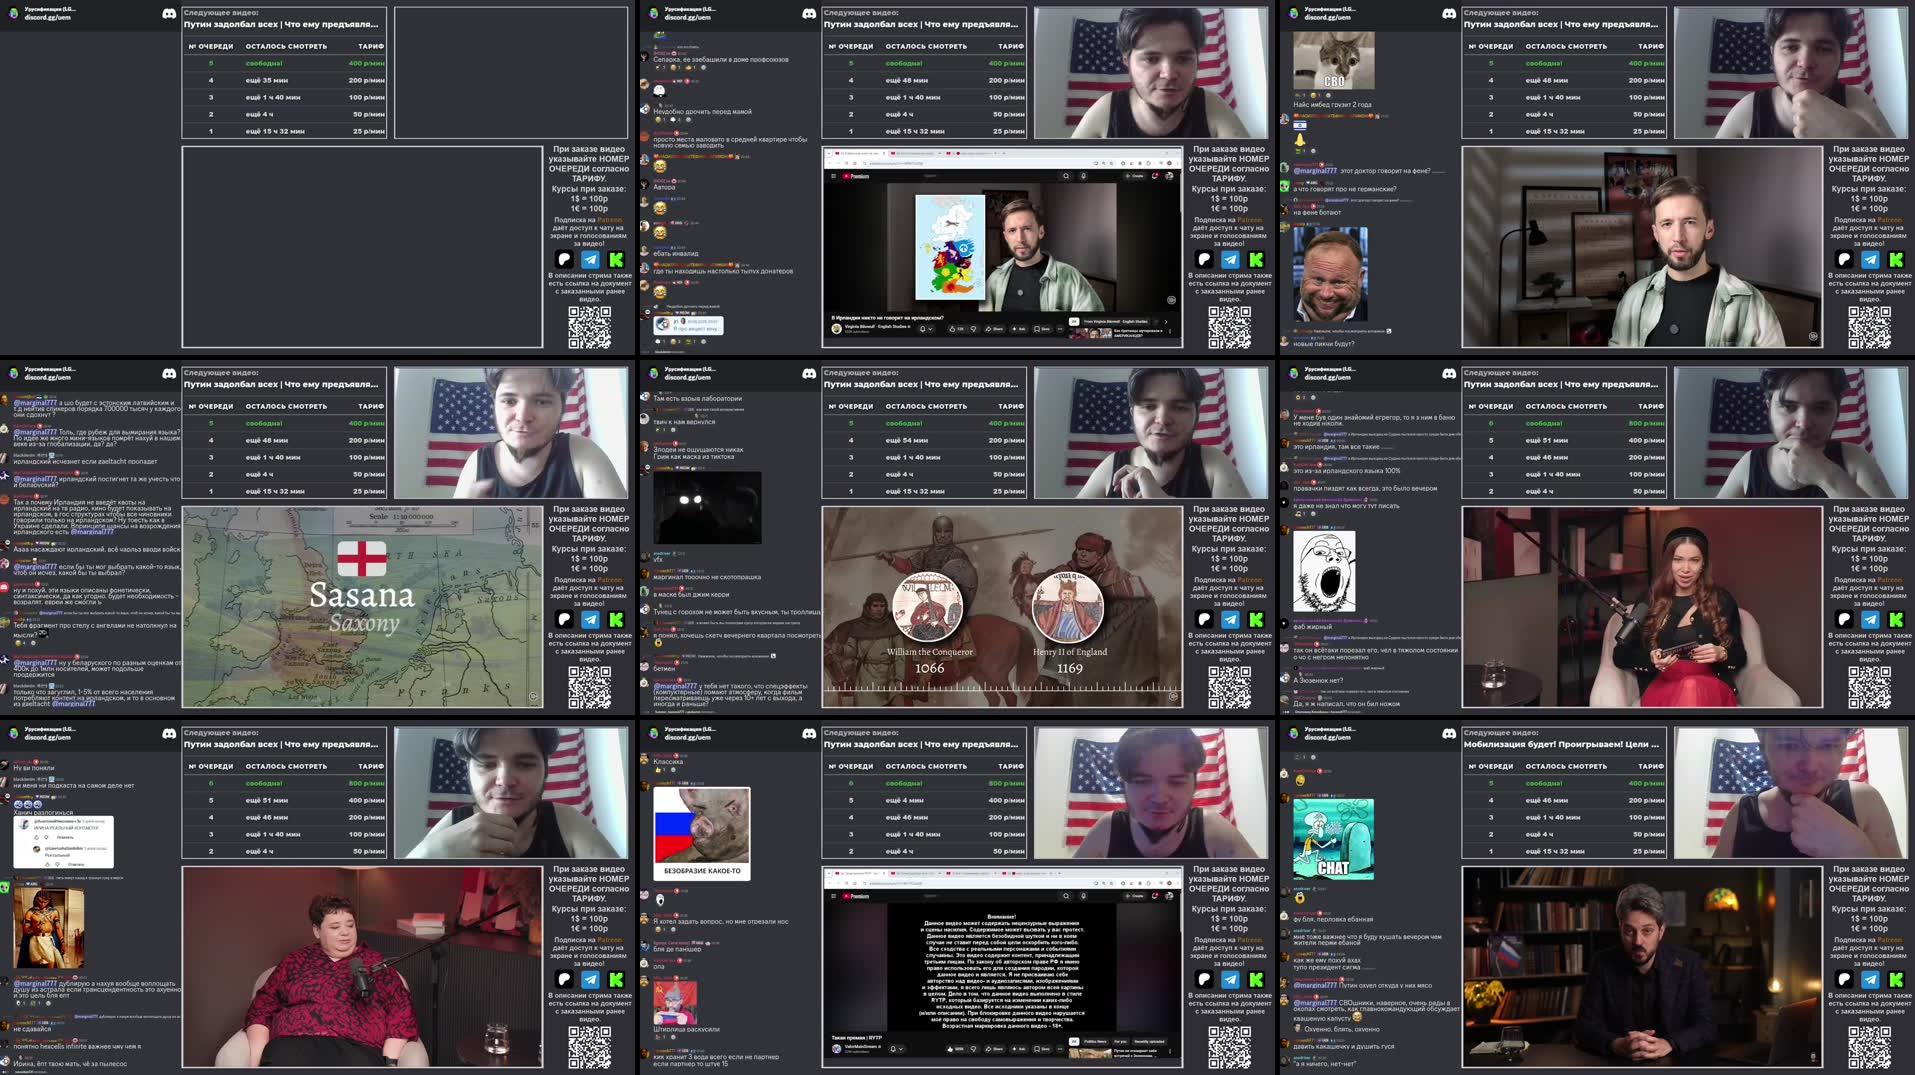Open YouTube hamburger menu in Ireland map video panel

point(834,176)
